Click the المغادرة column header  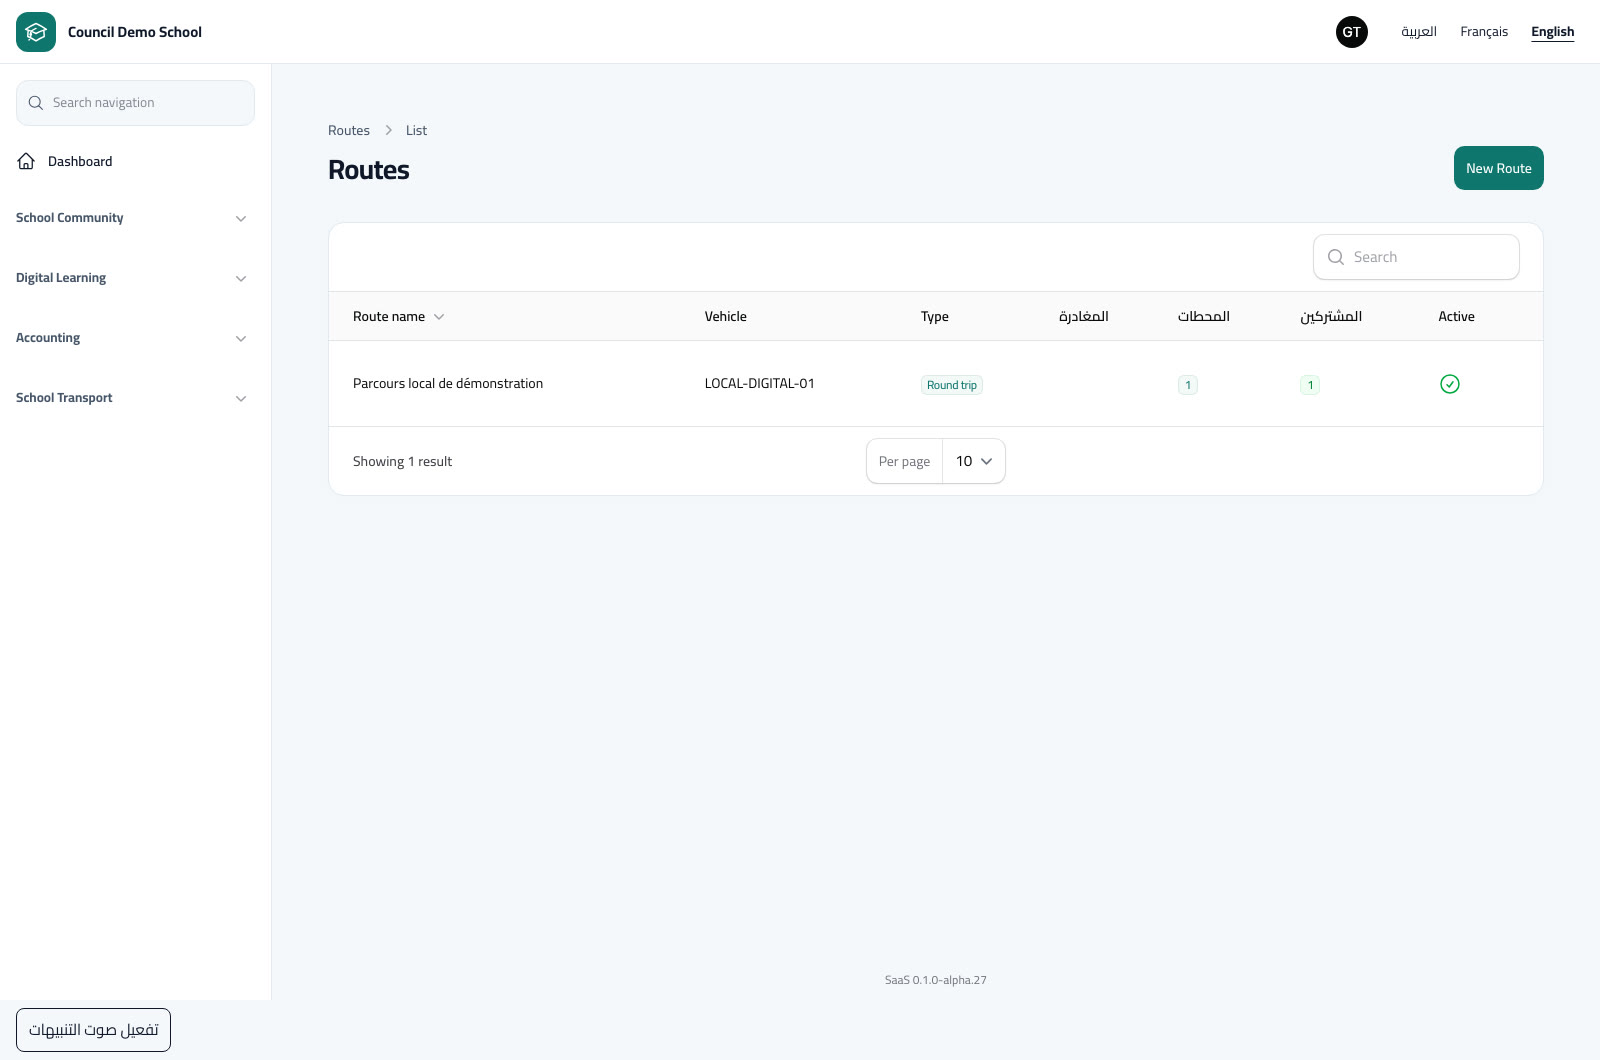(x=1084, y=316)
